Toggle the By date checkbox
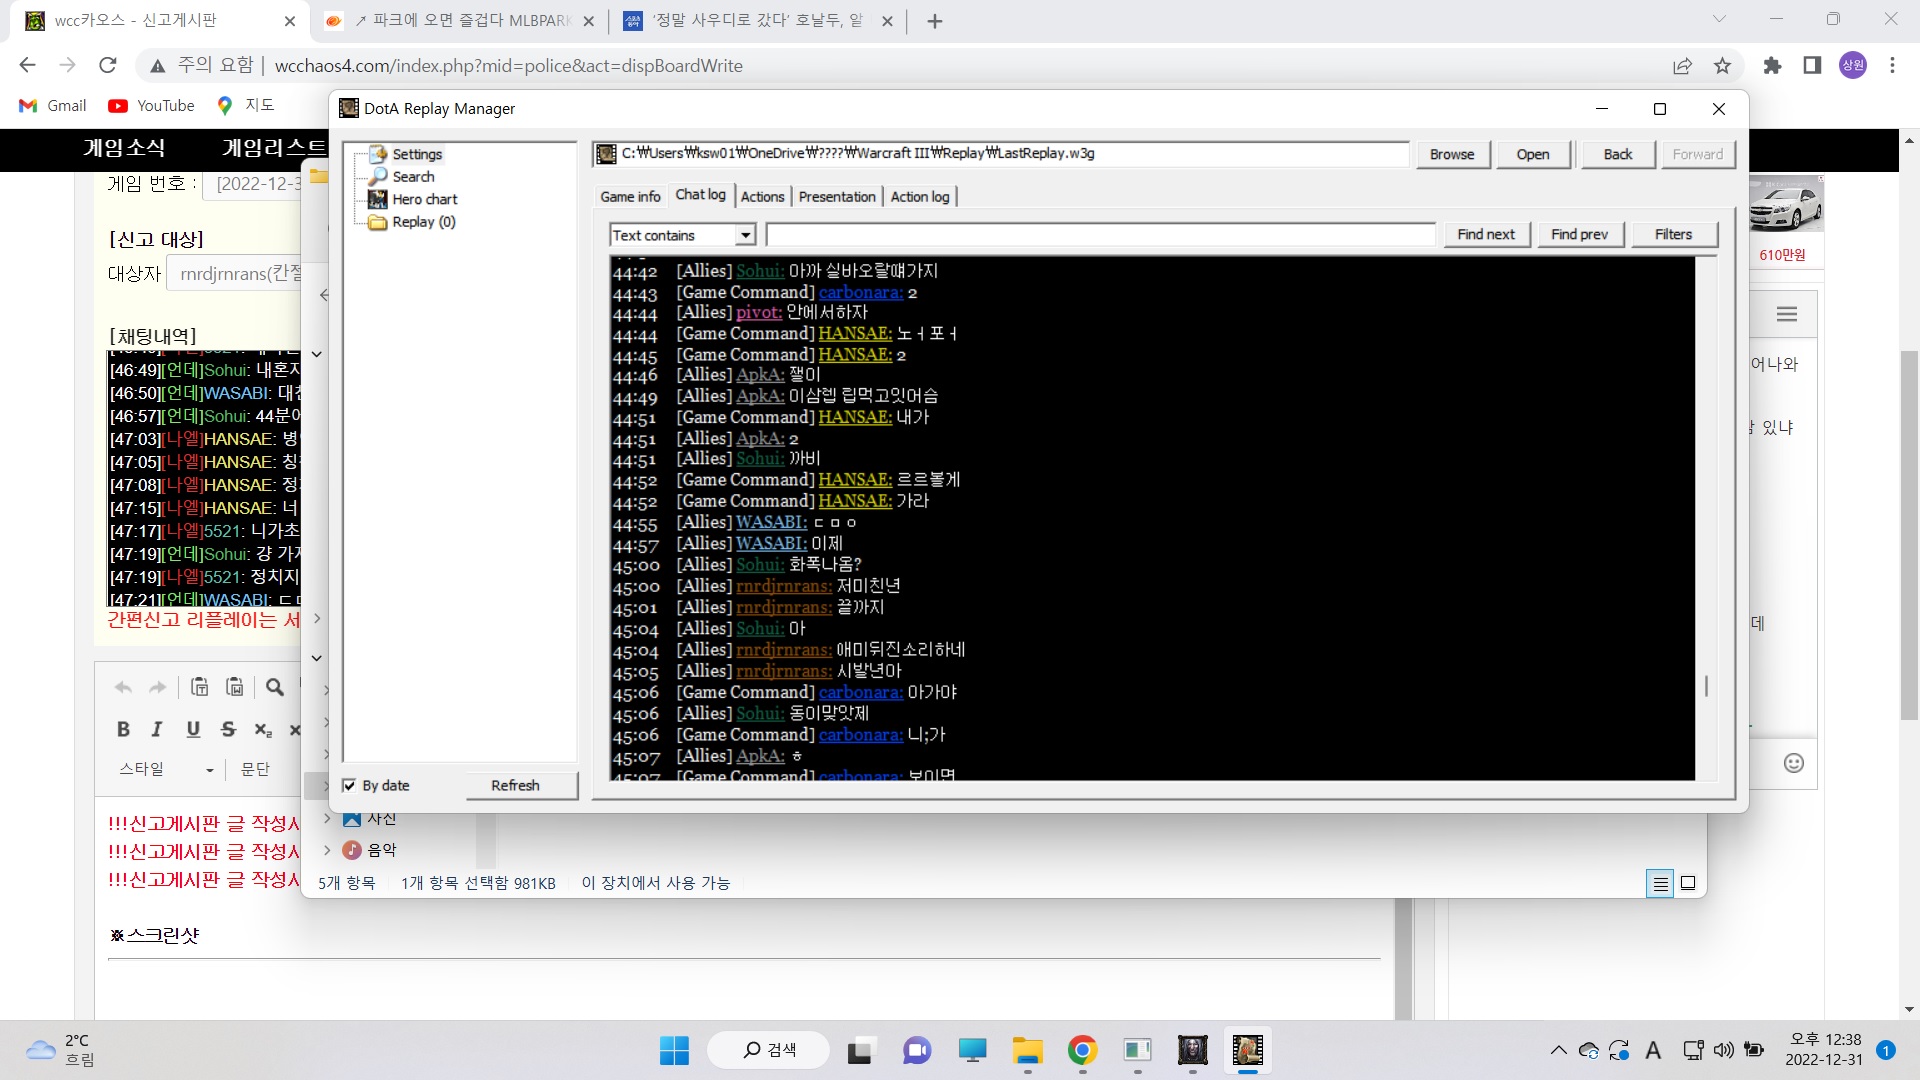Screen dimensions: 1920x1080 pos(349,786)
